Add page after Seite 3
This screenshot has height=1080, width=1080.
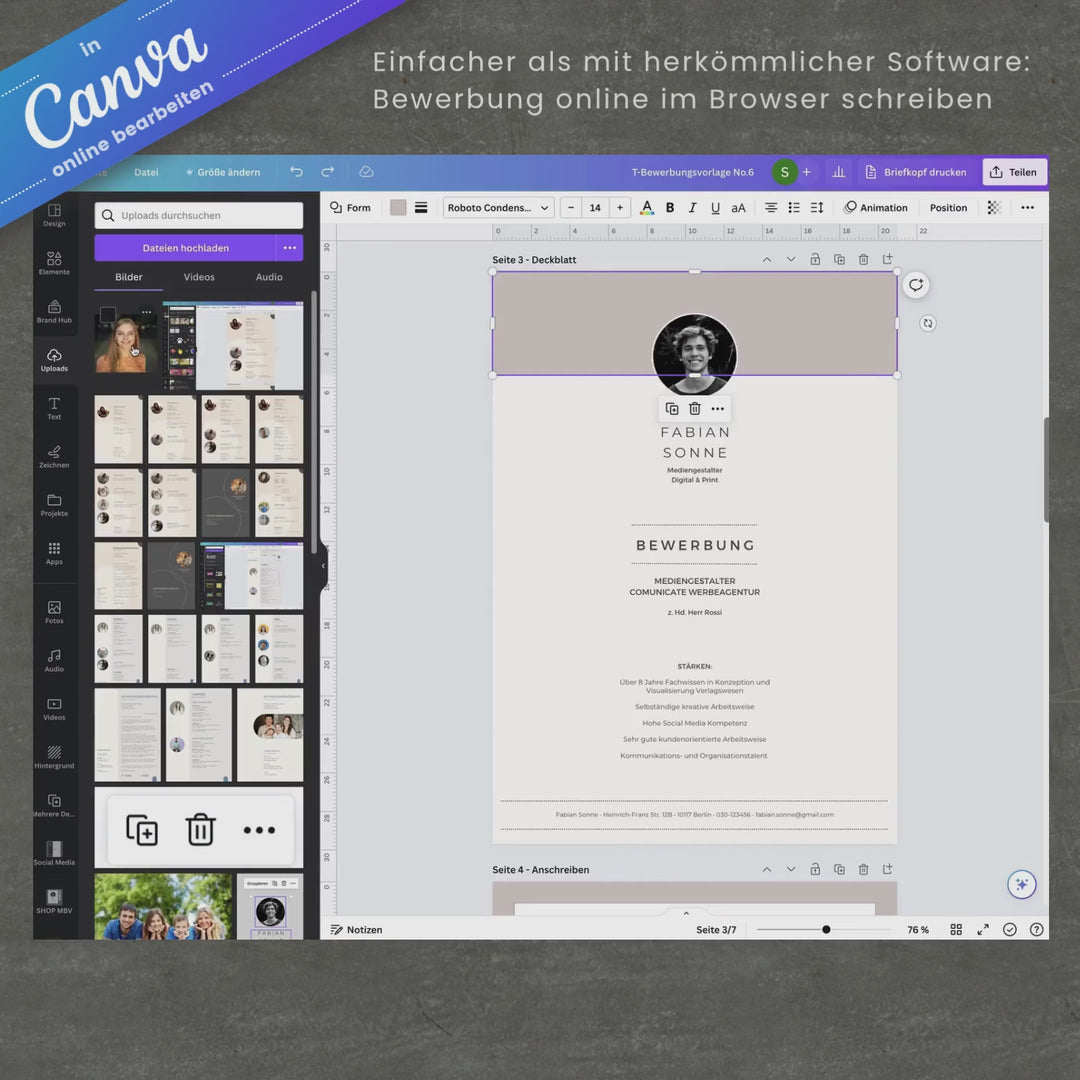(x=887, y=260)
